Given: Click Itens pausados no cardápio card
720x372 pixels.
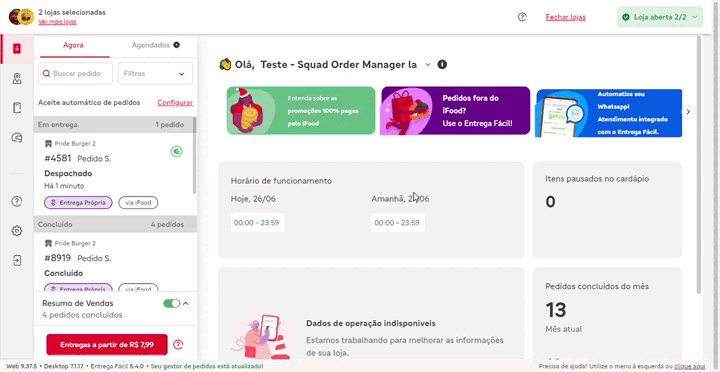Looking at the screenshot, I should tap(607, 210).
